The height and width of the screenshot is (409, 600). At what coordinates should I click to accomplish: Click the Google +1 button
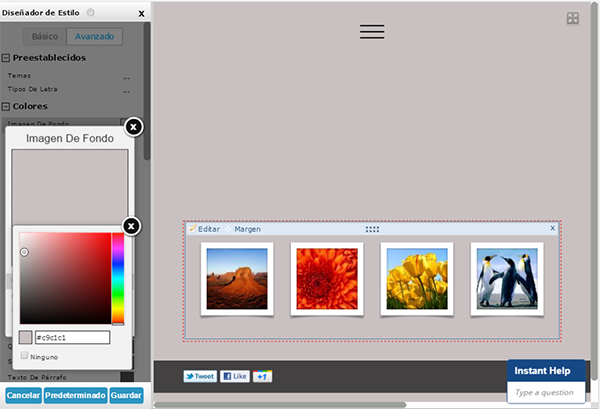(262, 376)
